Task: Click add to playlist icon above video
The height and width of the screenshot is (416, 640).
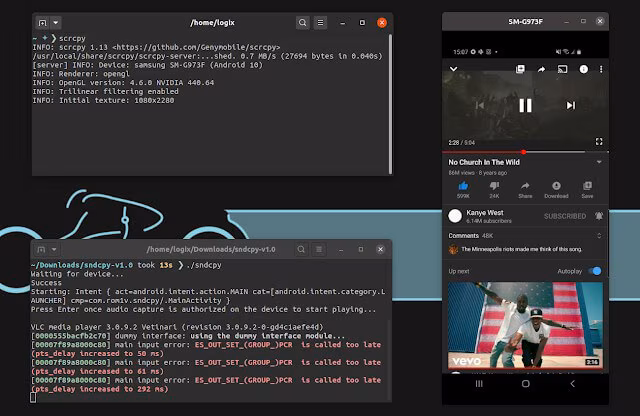Action: pos(520,69)
